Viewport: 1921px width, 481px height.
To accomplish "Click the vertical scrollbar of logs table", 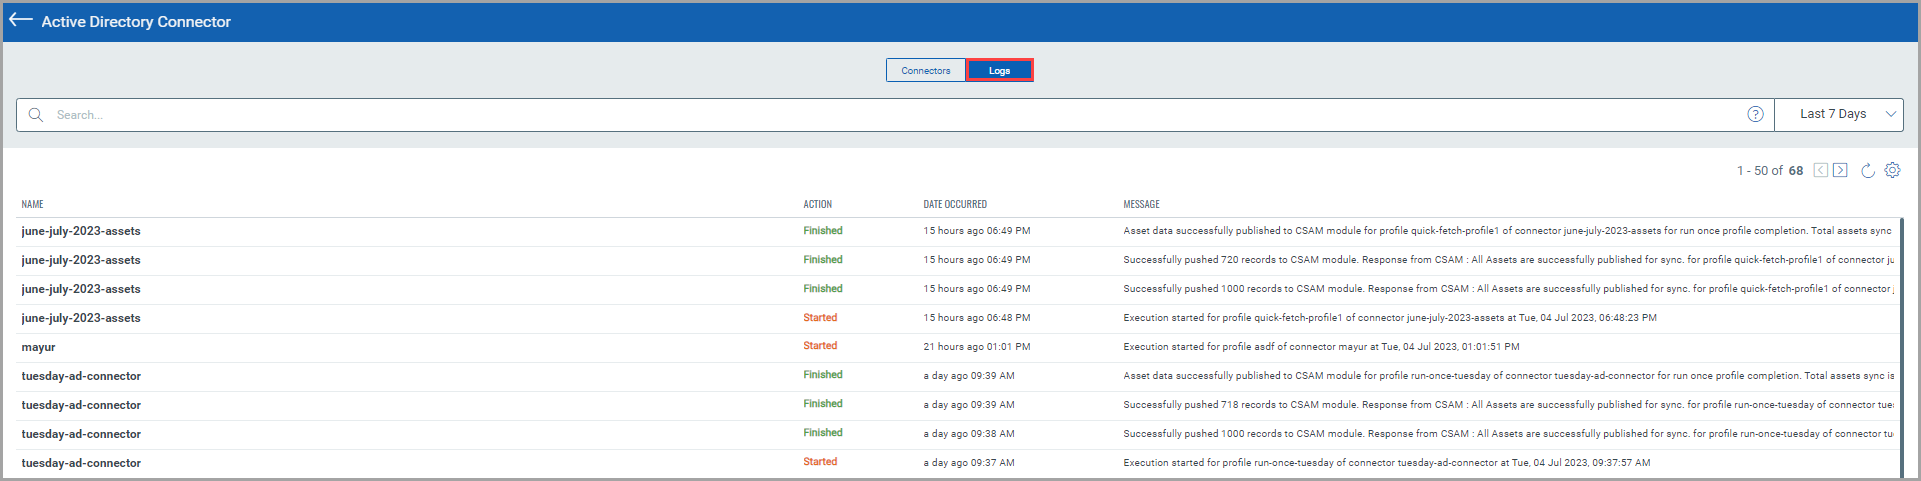I will 1901,340.
